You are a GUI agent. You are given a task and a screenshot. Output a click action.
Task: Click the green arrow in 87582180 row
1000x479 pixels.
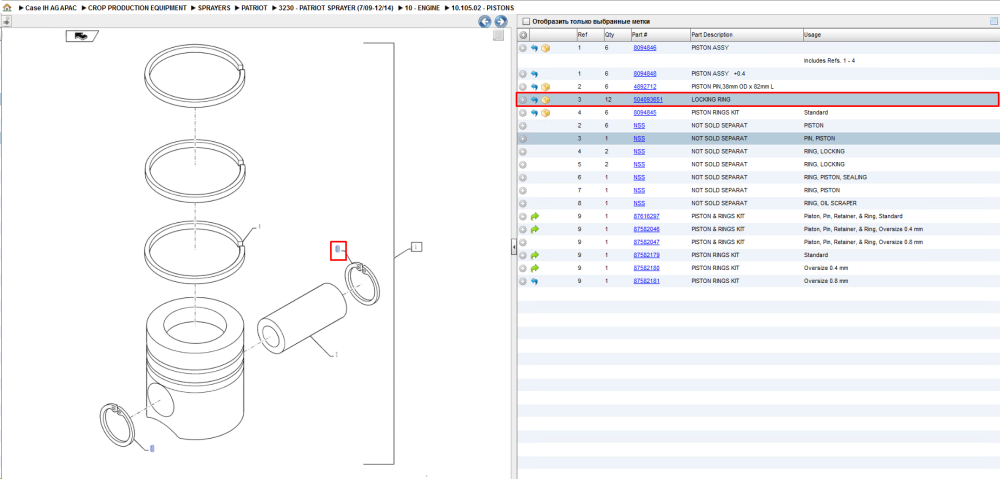coord(534,268)
